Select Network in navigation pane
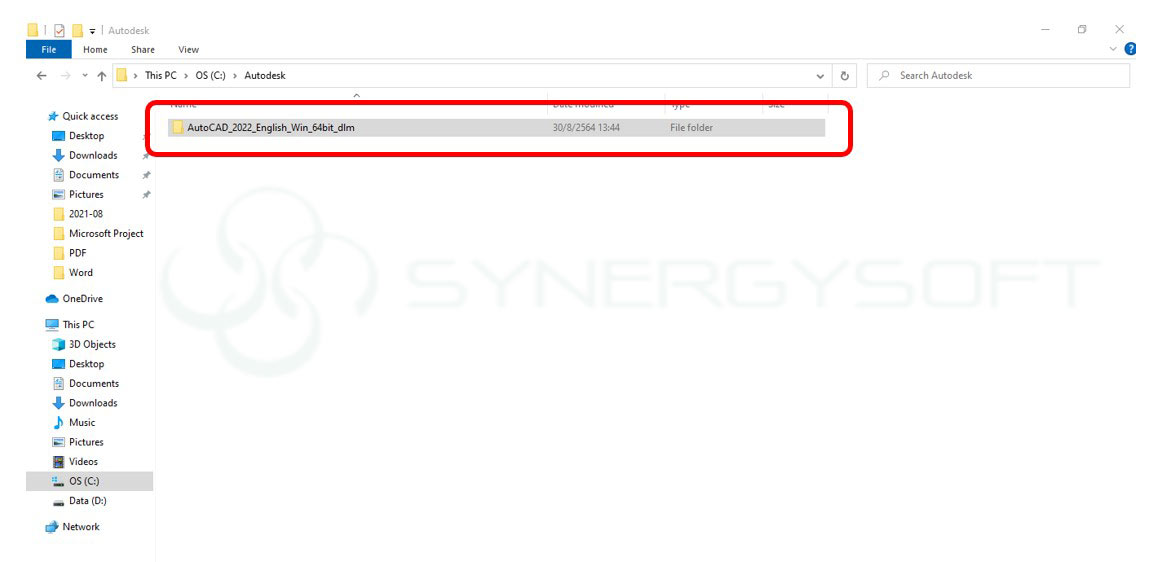 [x=81, y=527]
